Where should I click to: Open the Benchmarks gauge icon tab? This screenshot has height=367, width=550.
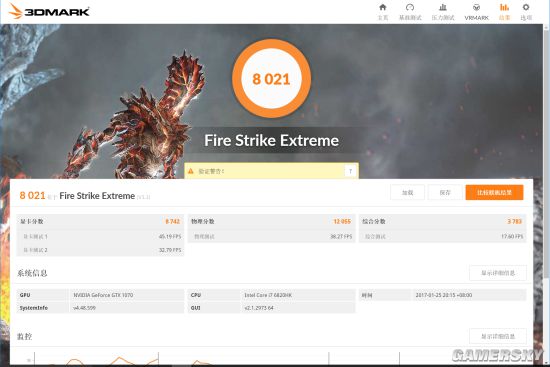coord(410,7)
